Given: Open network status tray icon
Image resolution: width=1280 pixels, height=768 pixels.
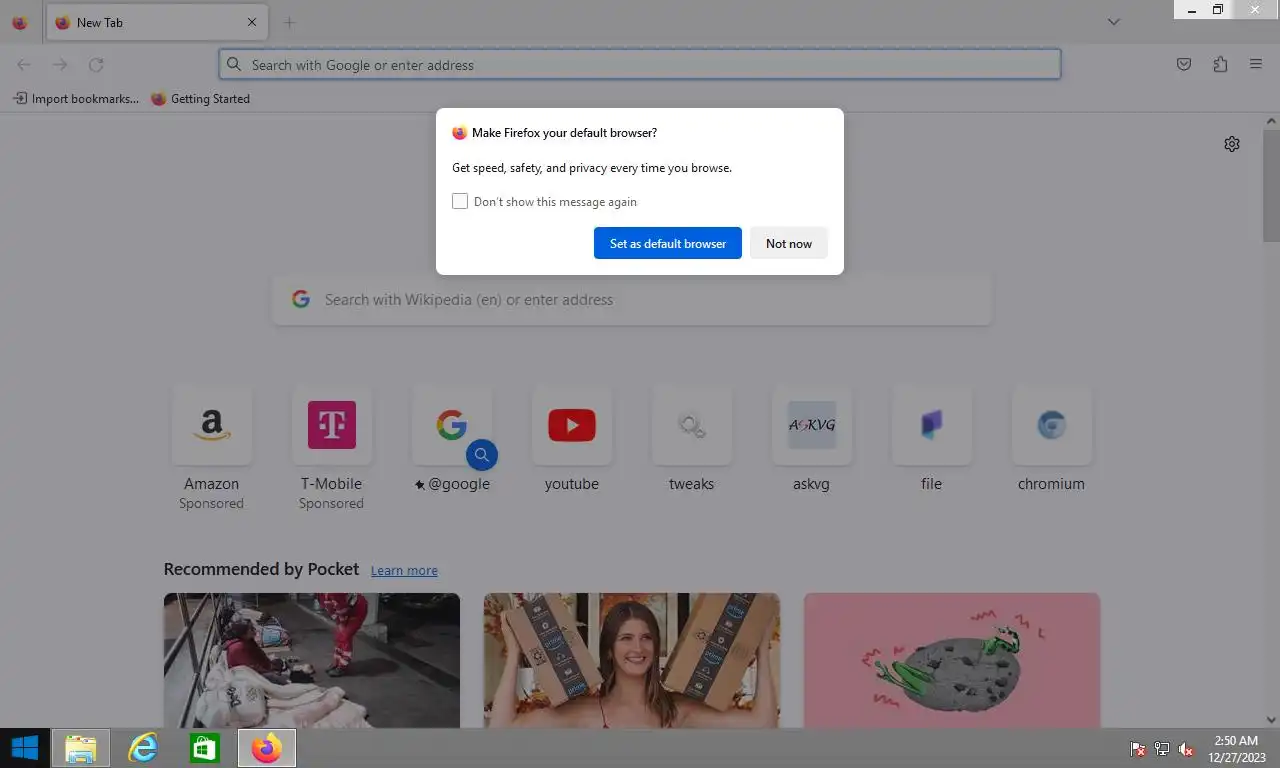Looking at the screenshot, I should coord(1162,749).
